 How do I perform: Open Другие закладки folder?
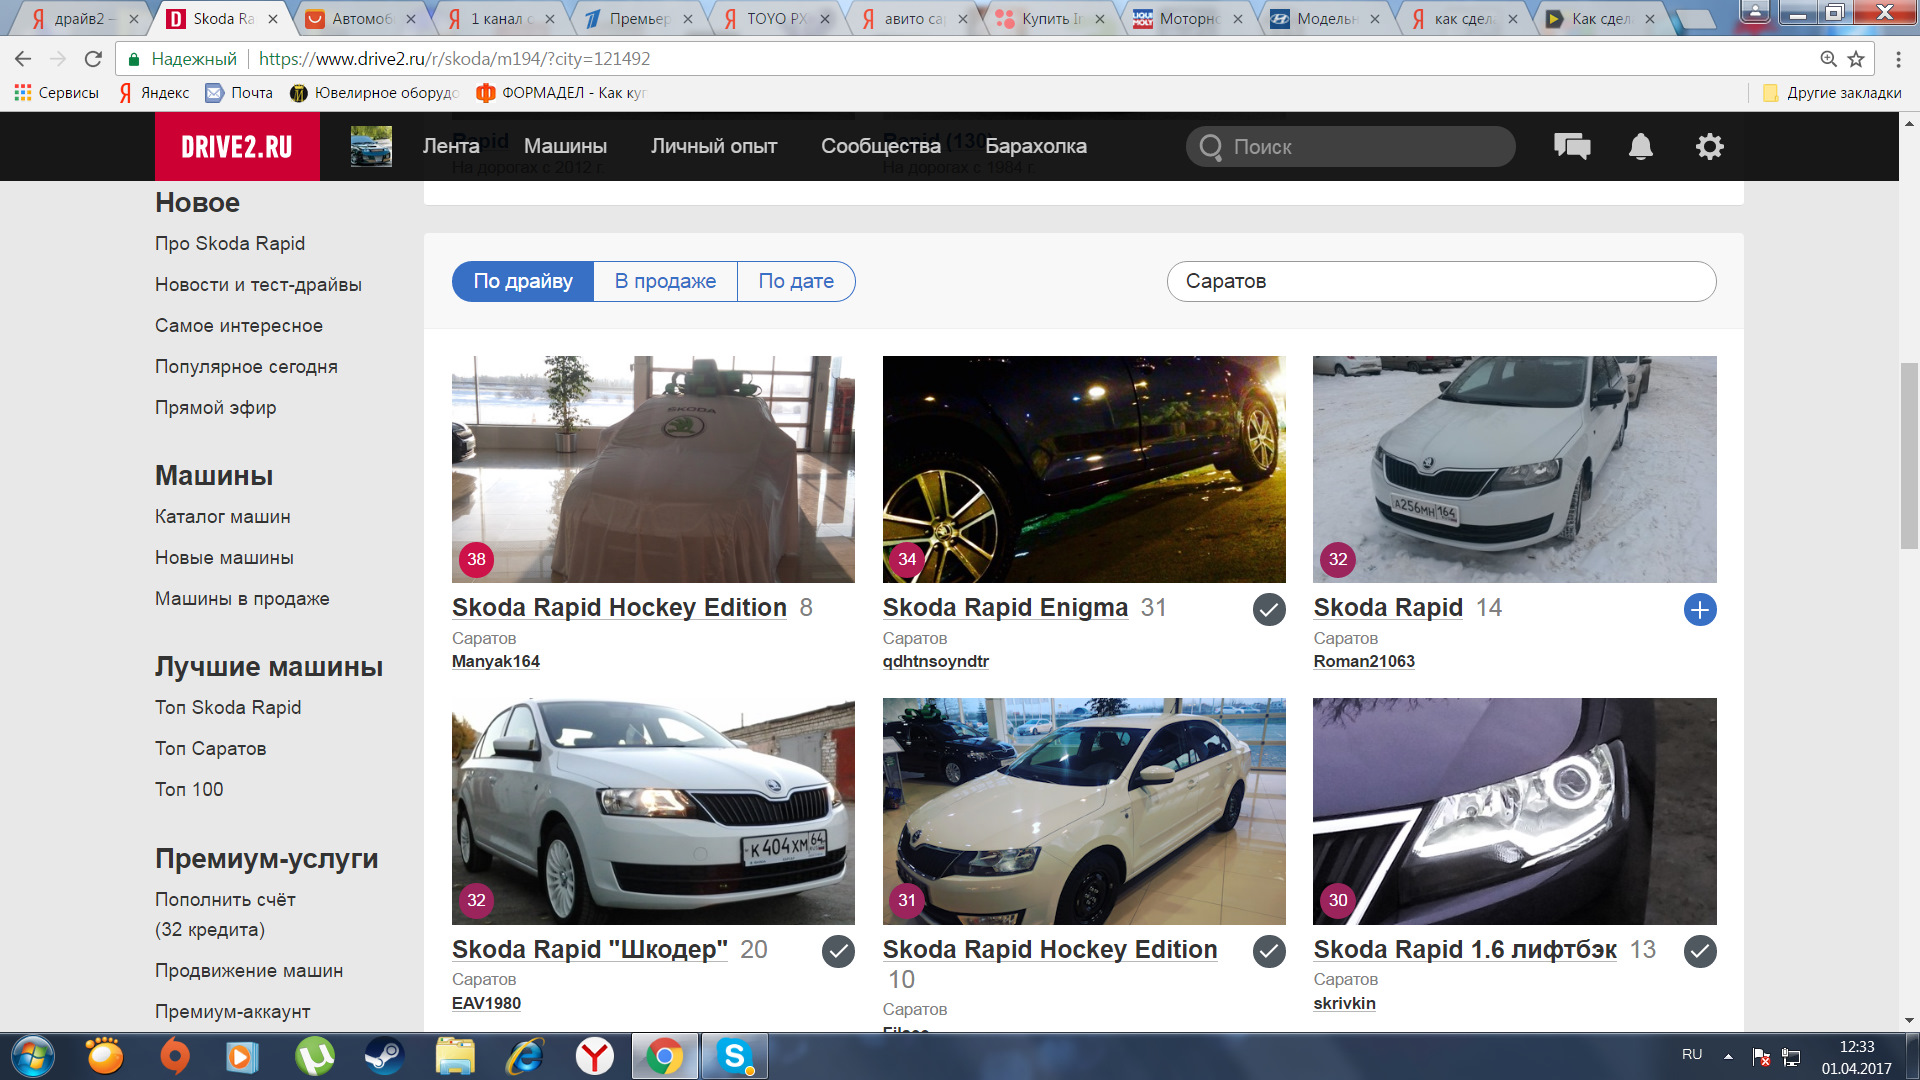pos(1832,93)
